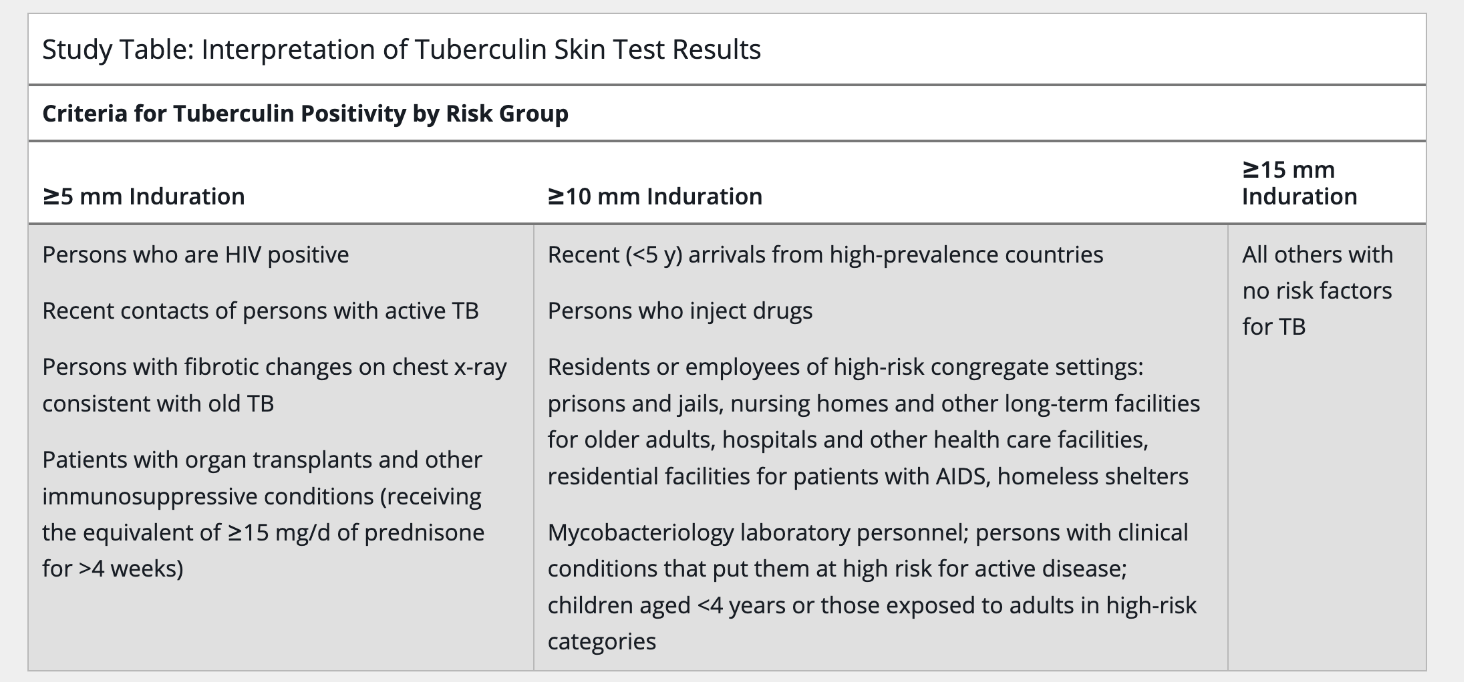The width and height of the screenshot is (1464, 682).
Task: Click the Persons who are HIV positive line
Action: click(196, 255)
